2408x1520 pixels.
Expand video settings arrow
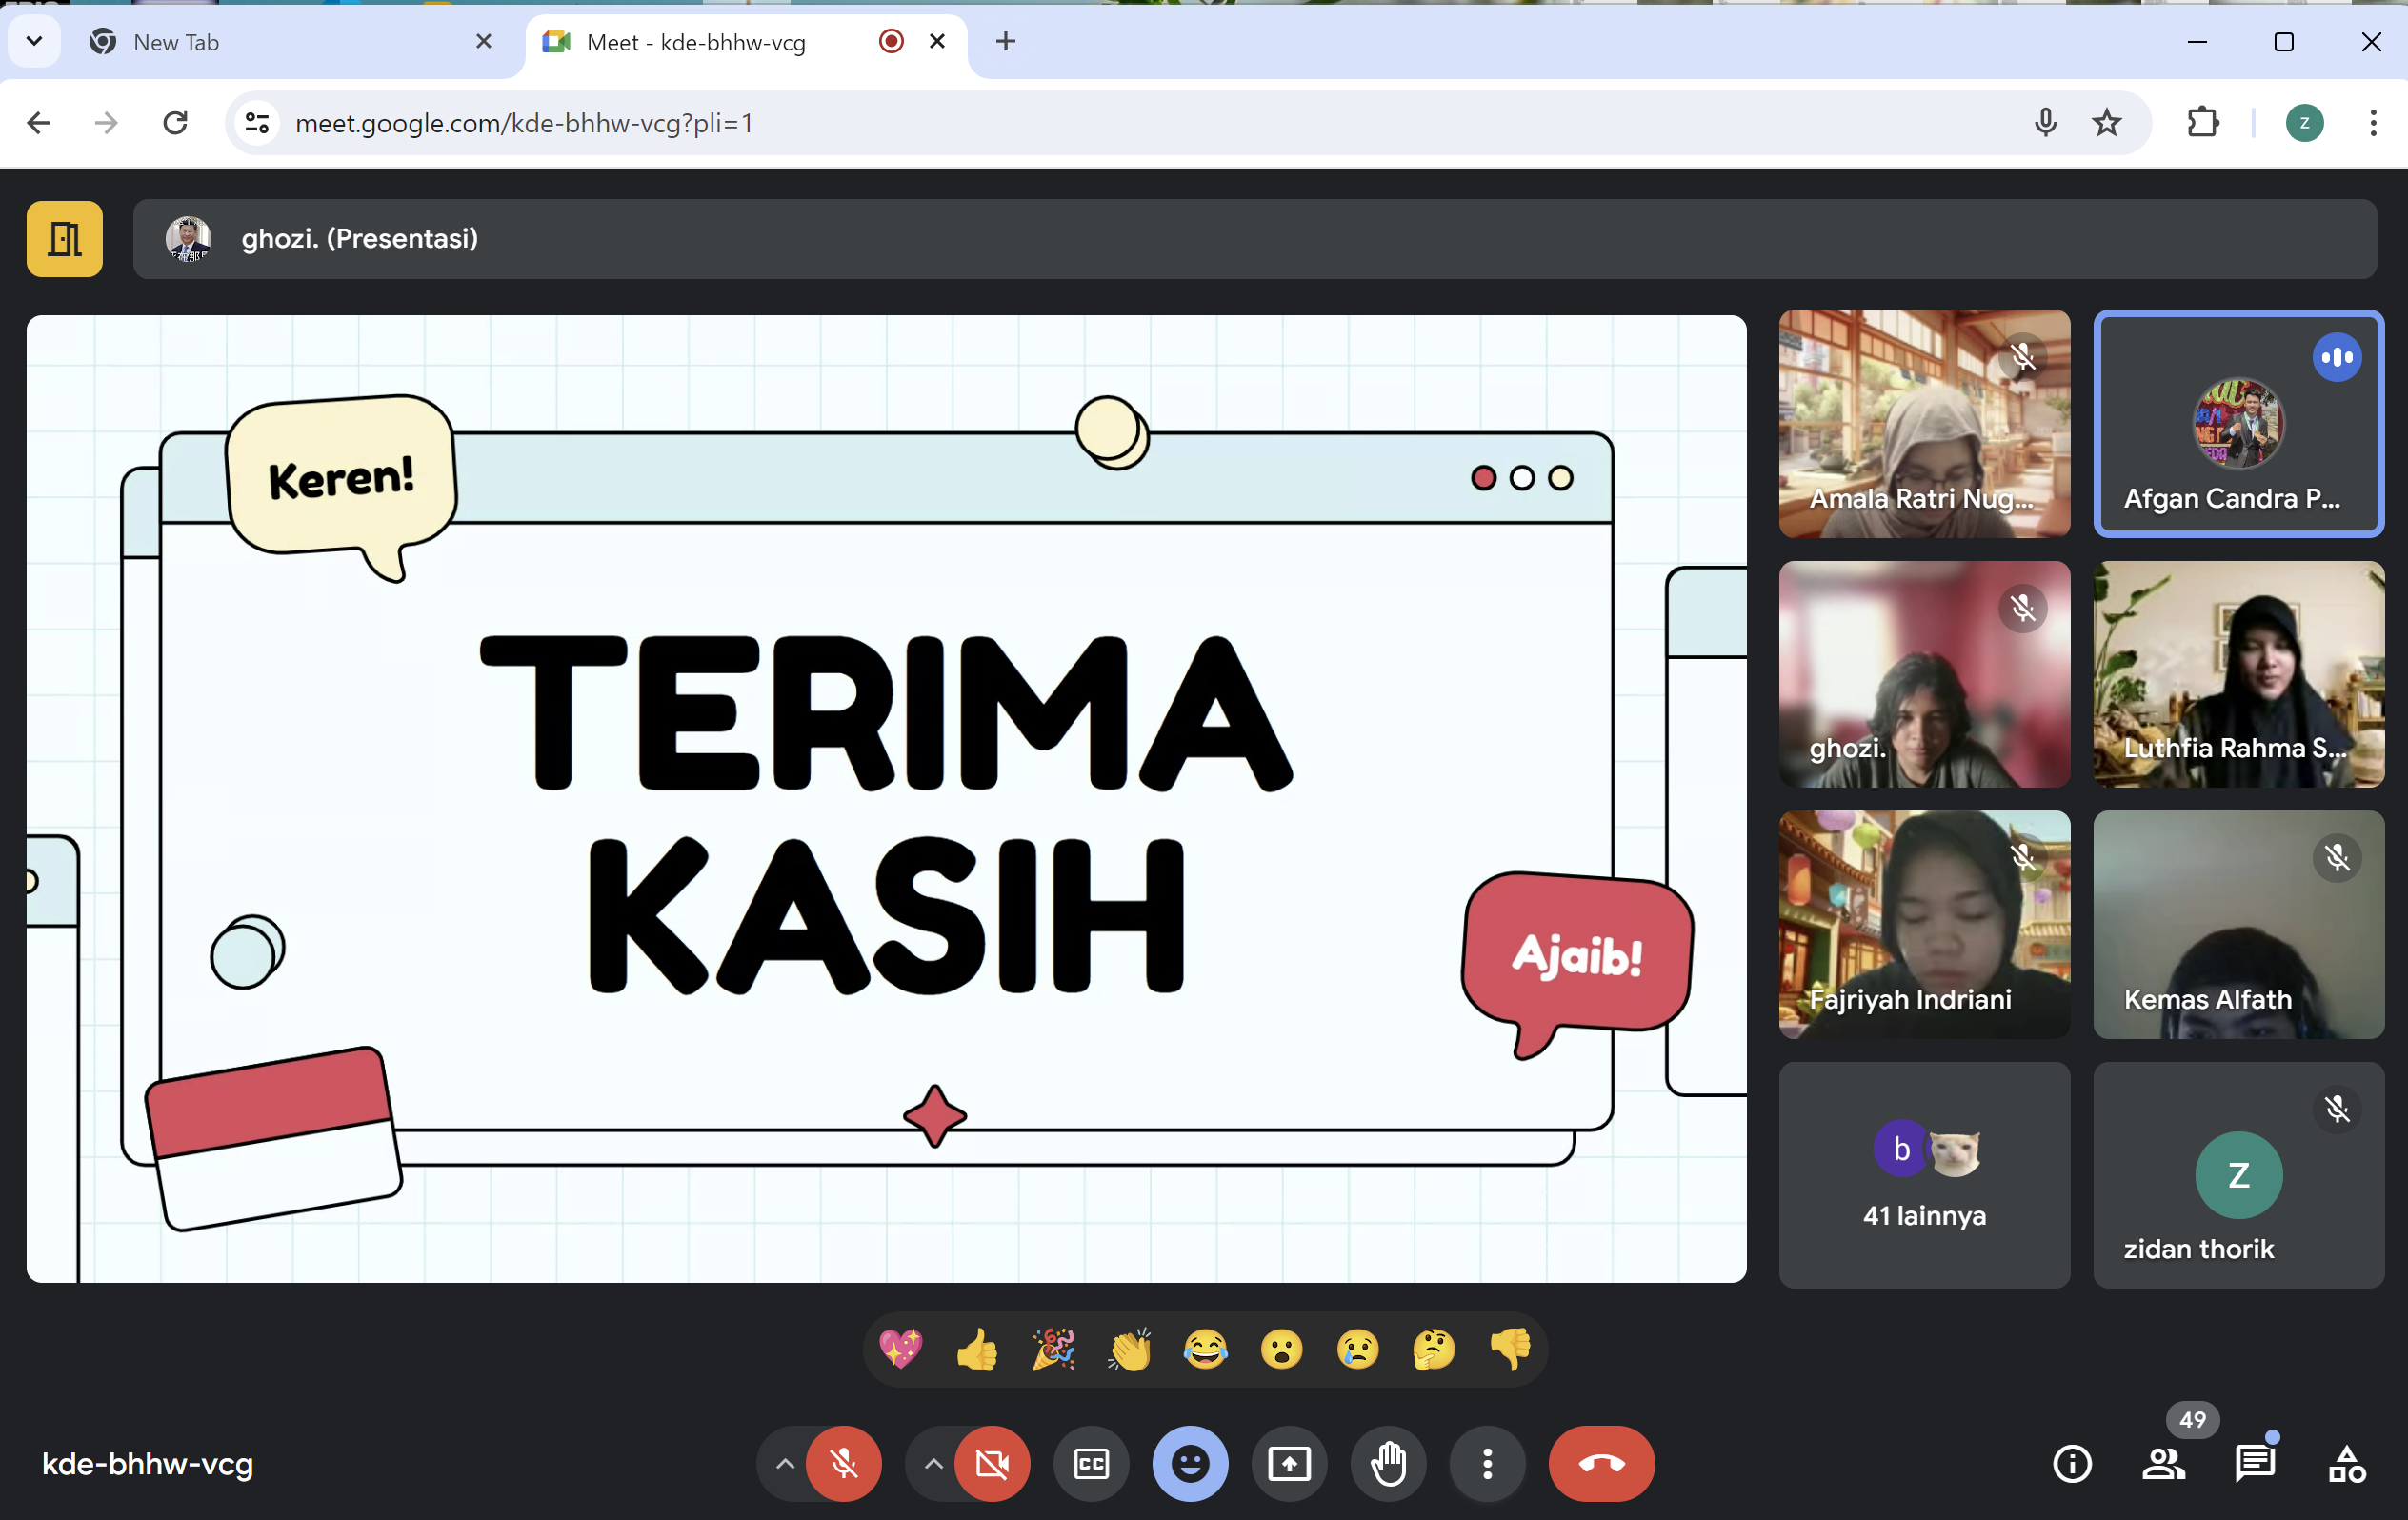933,1464
